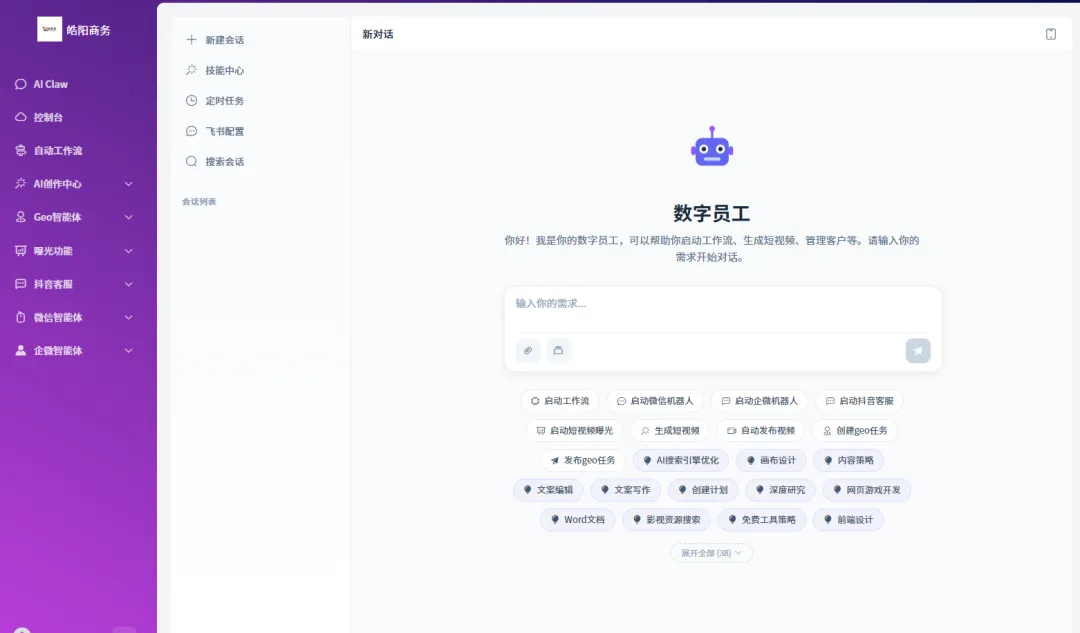
Task: Click the send message arrow icon
Action: pos(916,351)
